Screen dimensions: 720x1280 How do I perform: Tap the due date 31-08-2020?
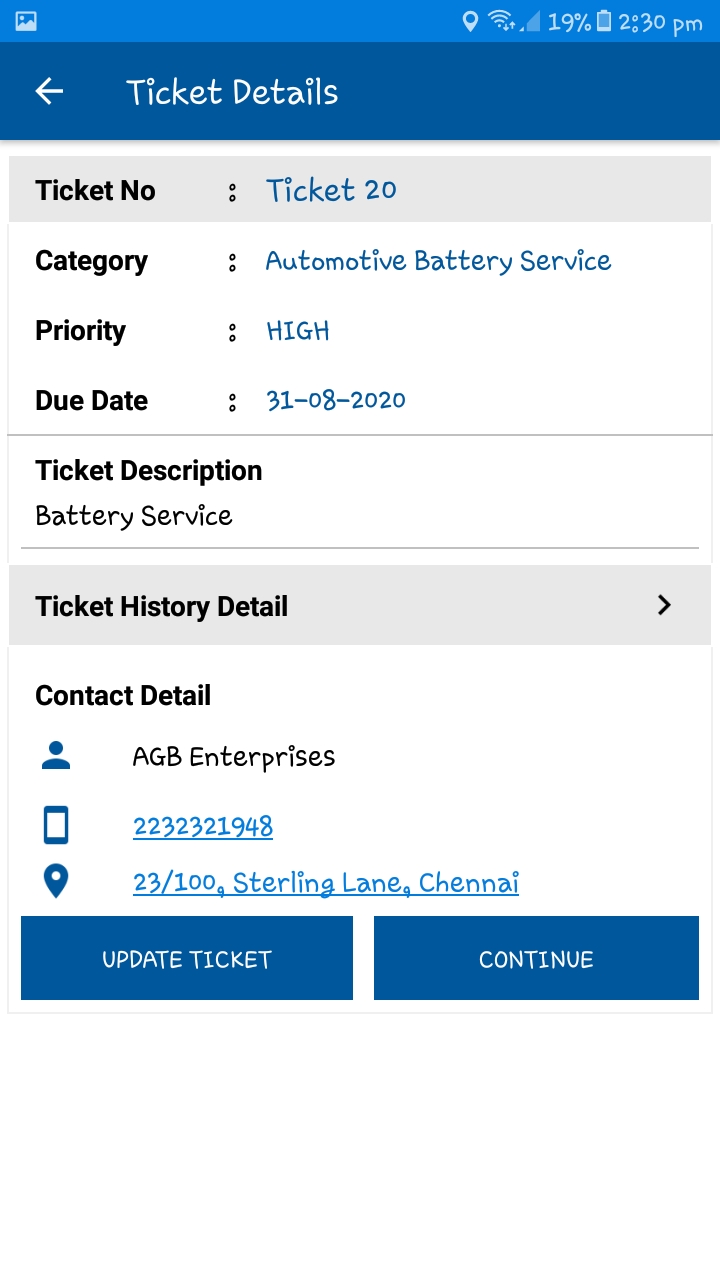(x=336, y=401)
